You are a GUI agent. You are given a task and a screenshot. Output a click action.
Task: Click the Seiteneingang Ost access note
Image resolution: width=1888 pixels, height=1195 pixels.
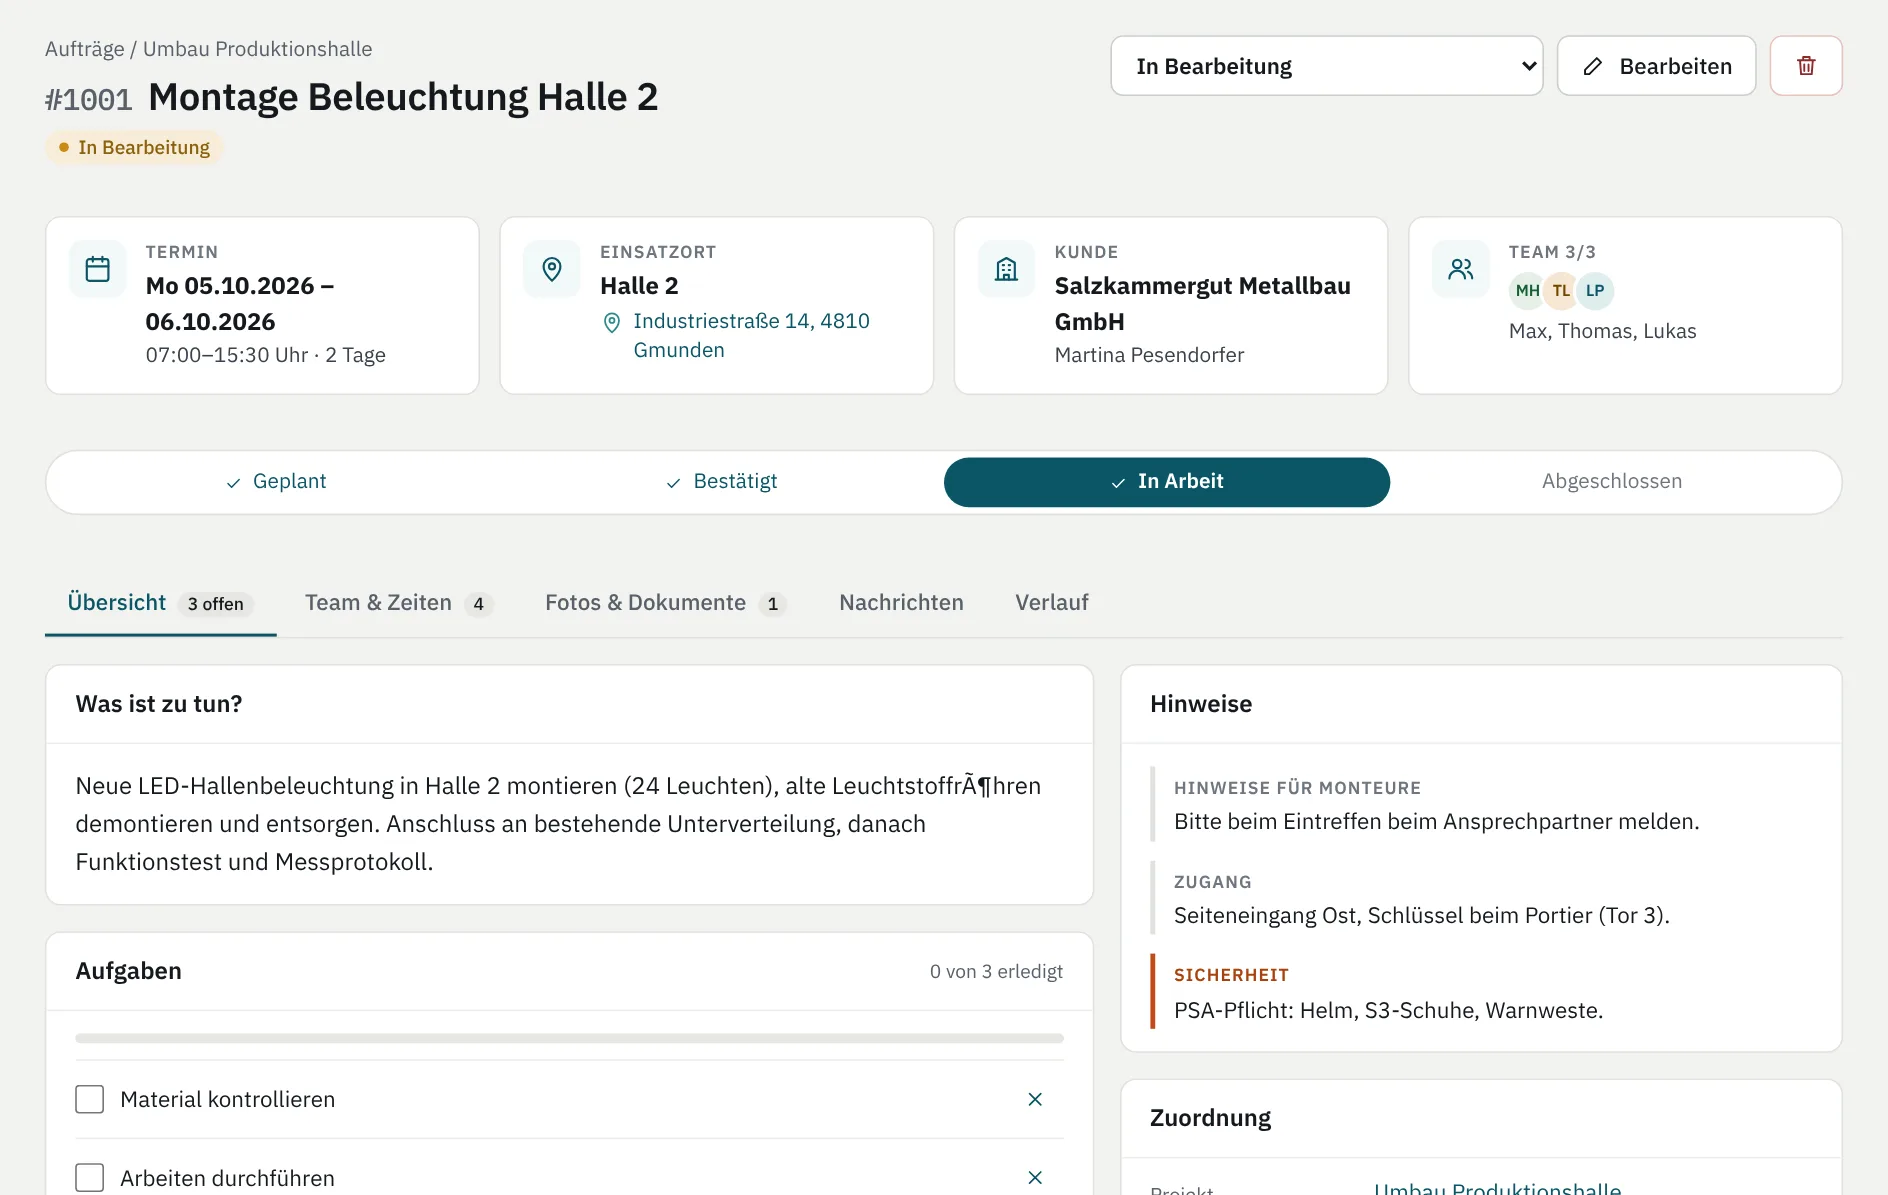(1421, 916)
